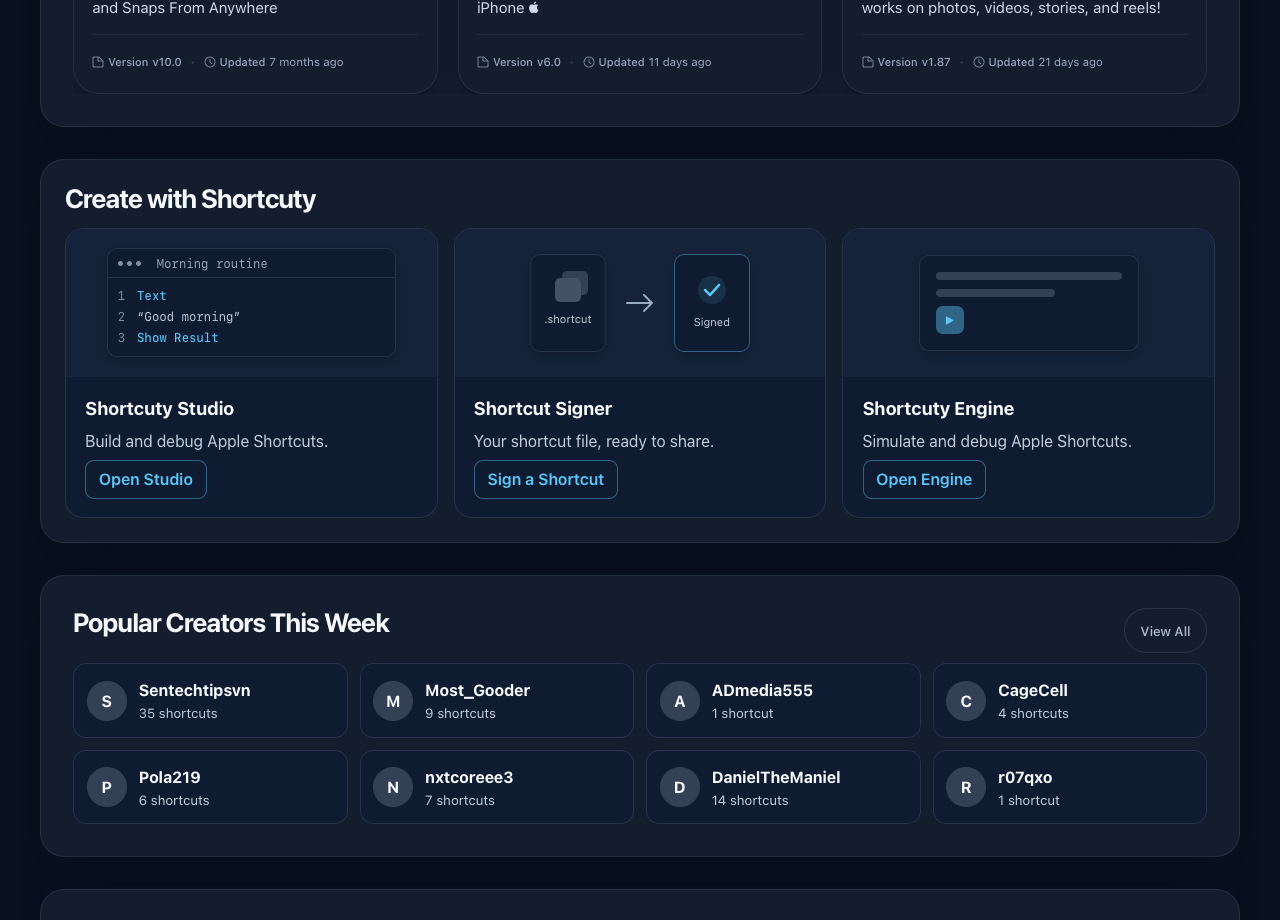Viewport: 1280px width, 920px height.
Task: Click "Simulate and debug Apple Shortcuts." description
Action: [997, 441]
